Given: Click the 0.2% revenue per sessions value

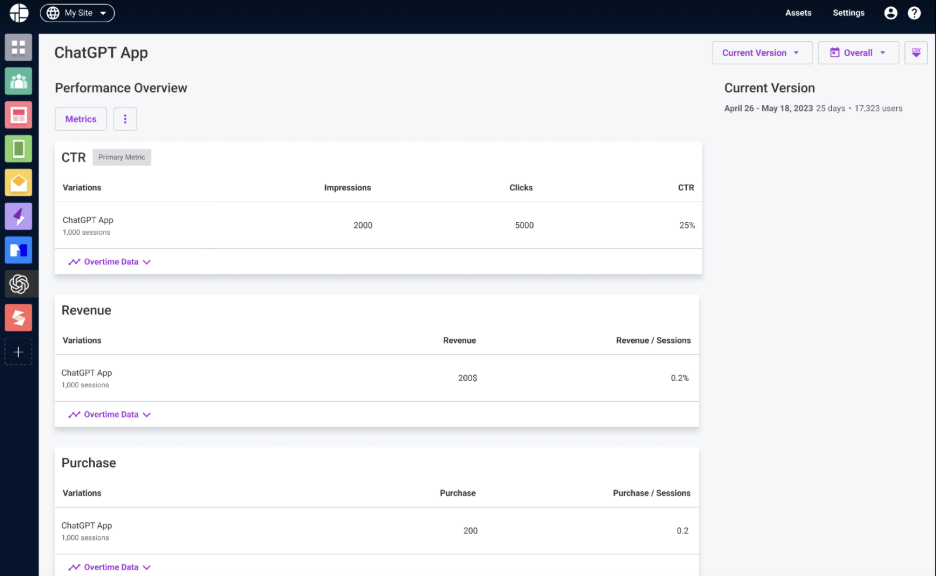Looking at the screenshot, I should point(679,378).
